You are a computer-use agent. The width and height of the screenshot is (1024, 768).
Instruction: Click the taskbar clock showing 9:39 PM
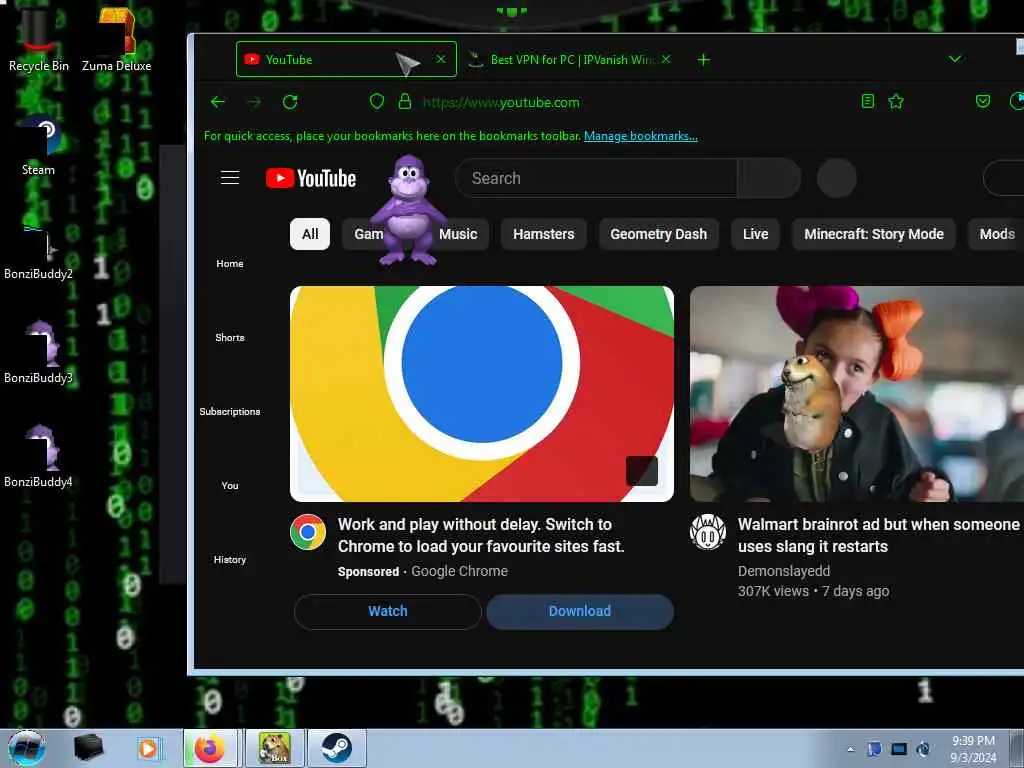tap(973, 749)
